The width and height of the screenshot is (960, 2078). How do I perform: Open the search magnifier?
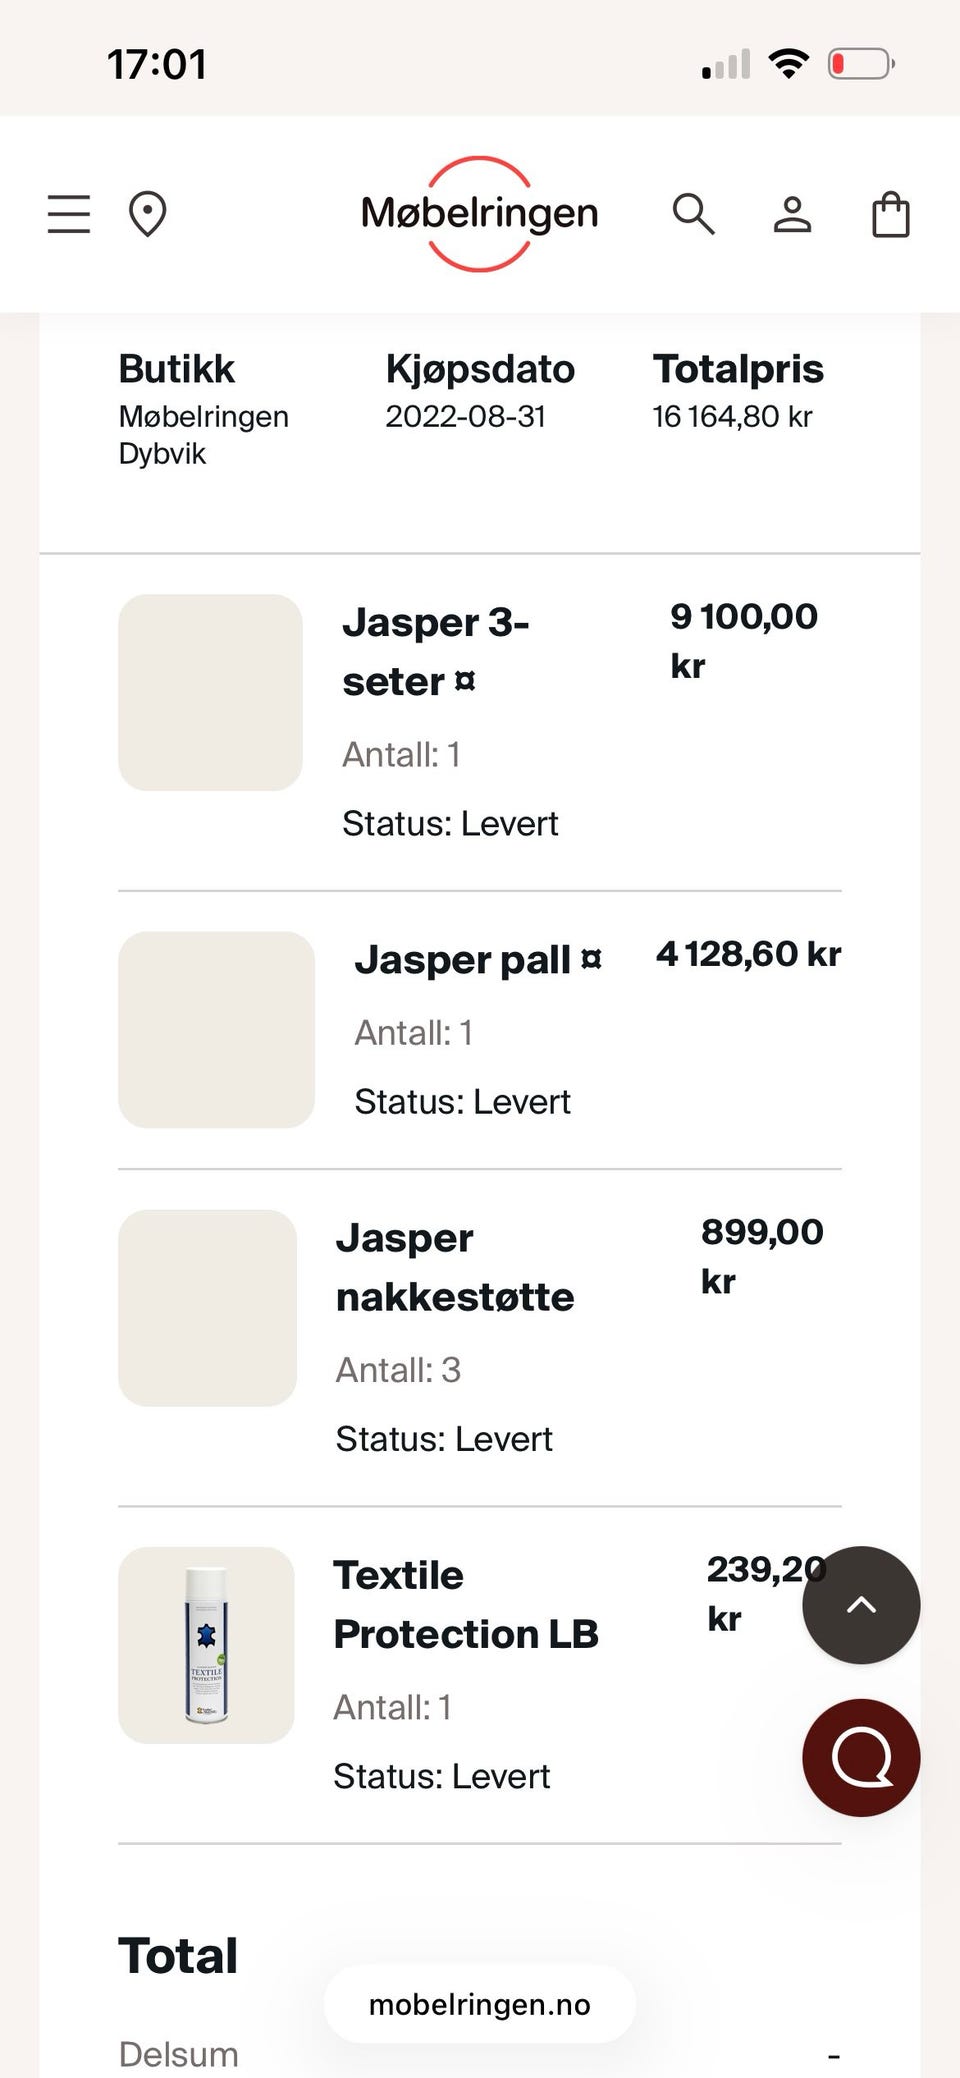pyautogui.click(x=693, y=214)
